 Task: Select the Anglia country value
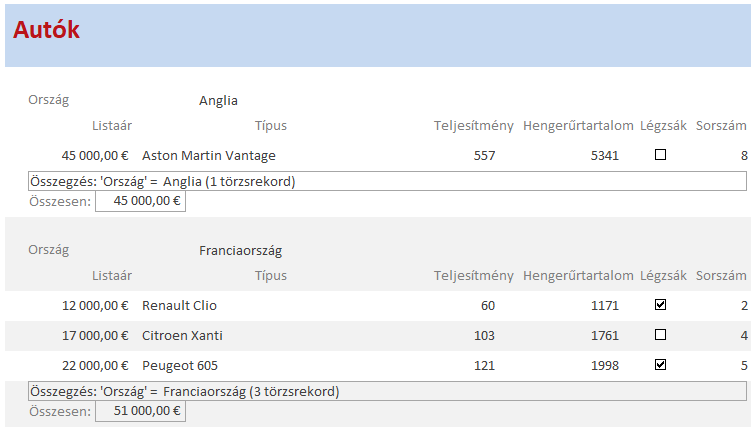coord(218,100)
